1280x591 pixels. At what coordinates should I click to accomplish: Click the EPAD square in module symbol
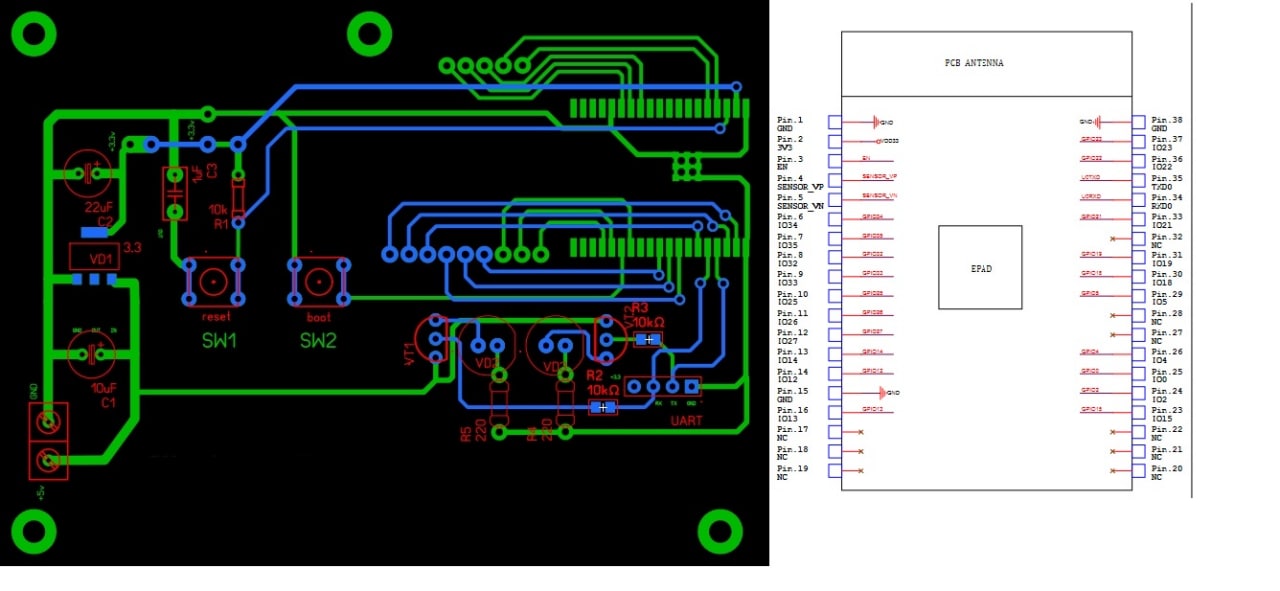click(980, 267)
